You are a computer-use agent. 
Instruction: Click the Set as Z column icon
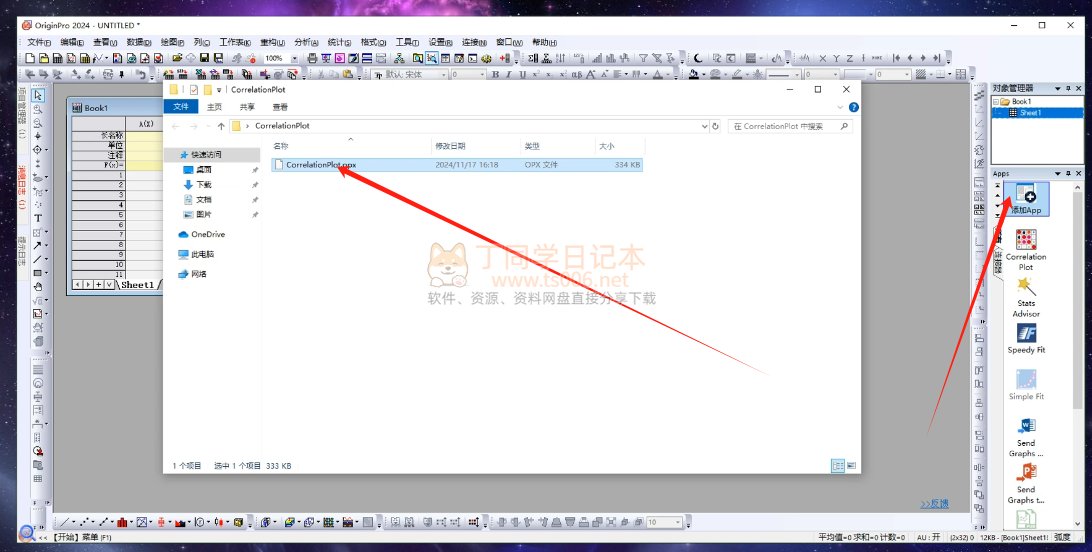coord(850,58)
